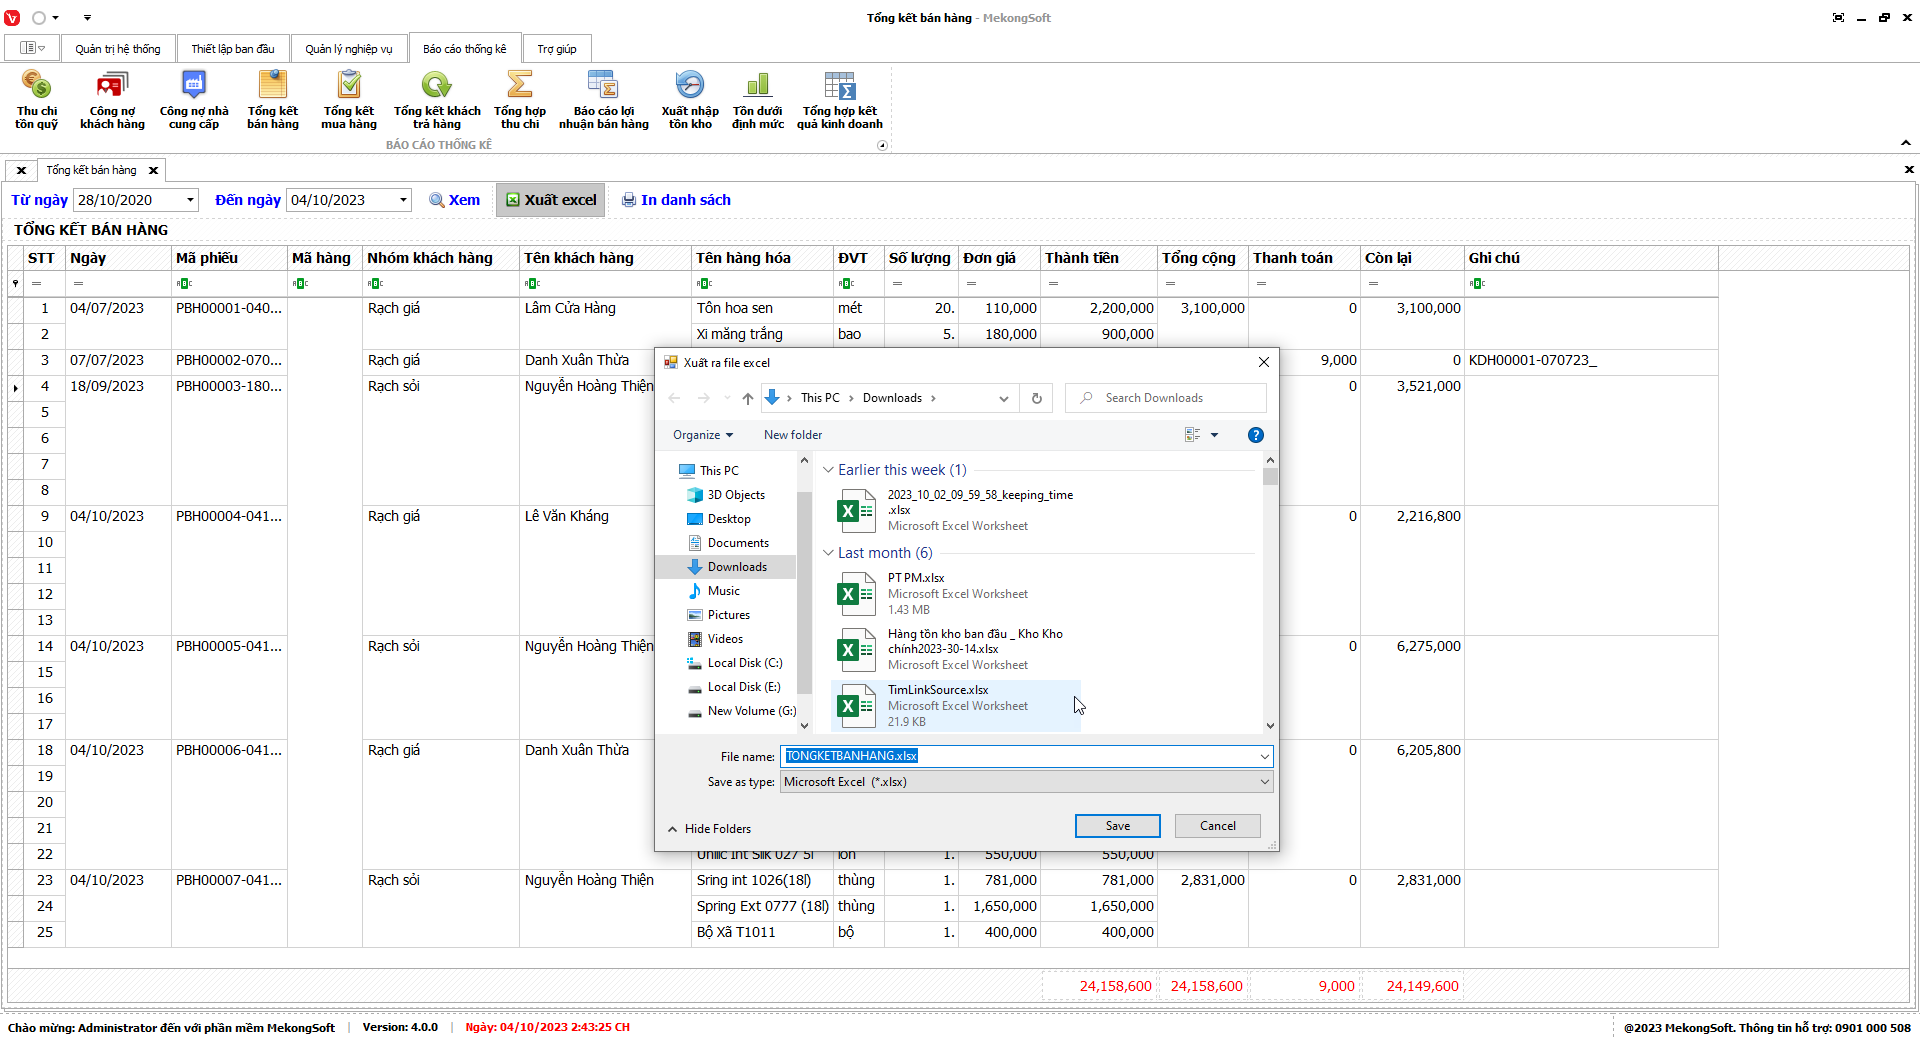Click Save button in export dialog

1117,826
